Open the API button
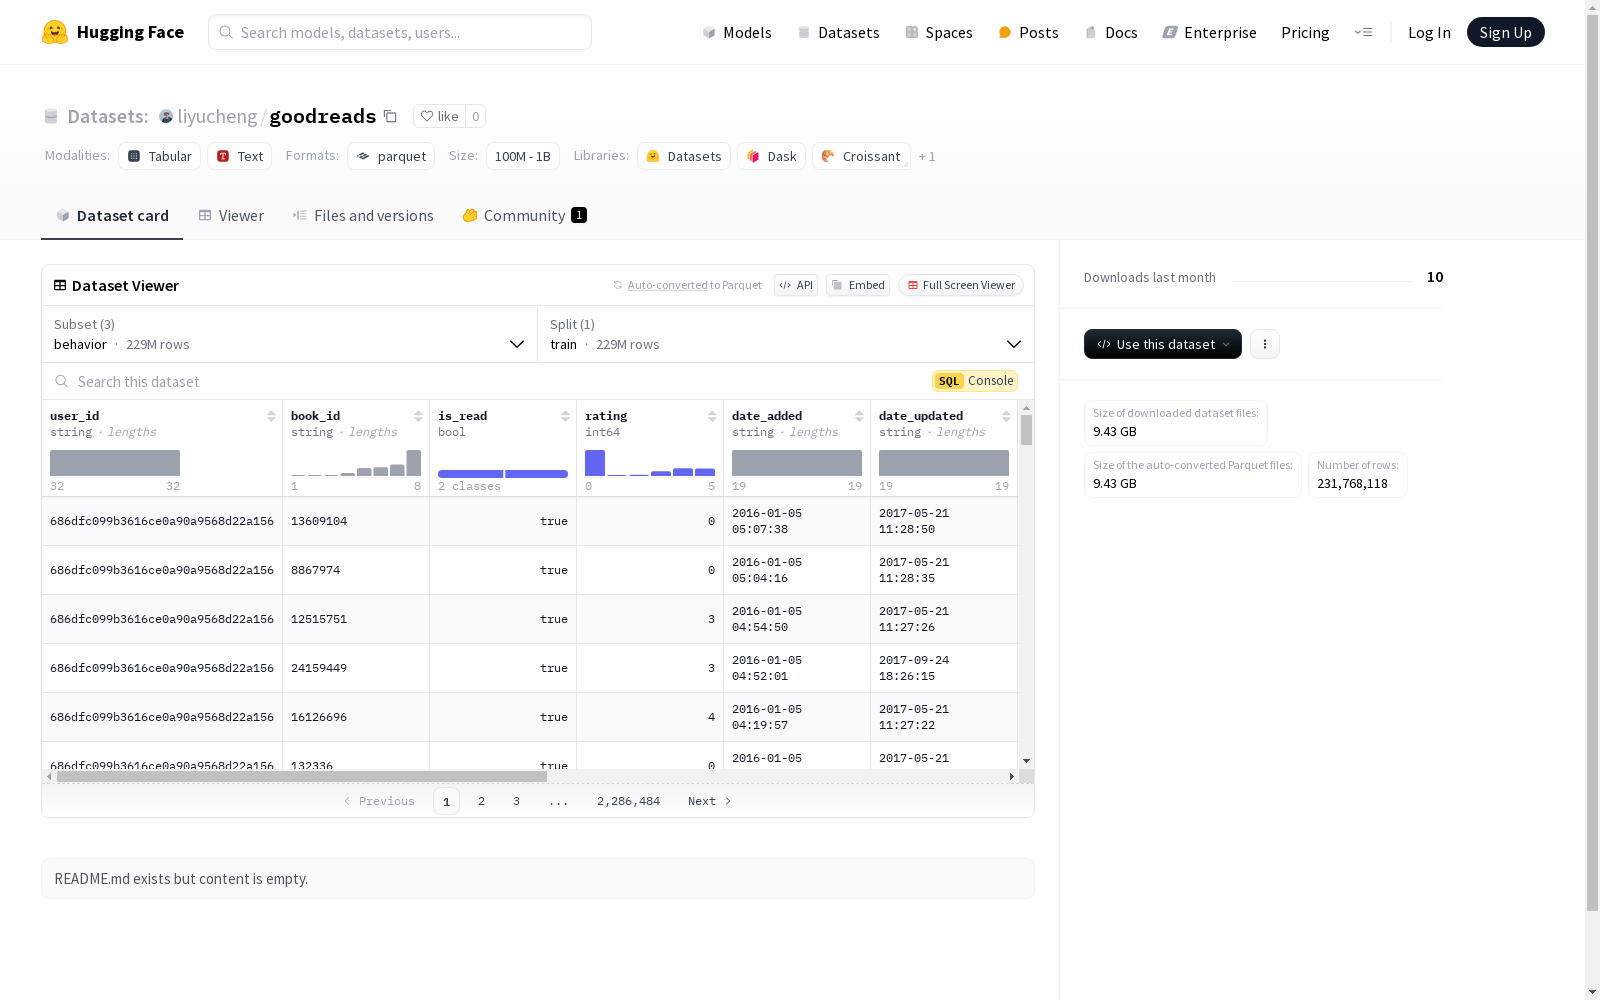Image resolution: width=1600 pixels, height=1000 pixels. [x=796, y=285]
